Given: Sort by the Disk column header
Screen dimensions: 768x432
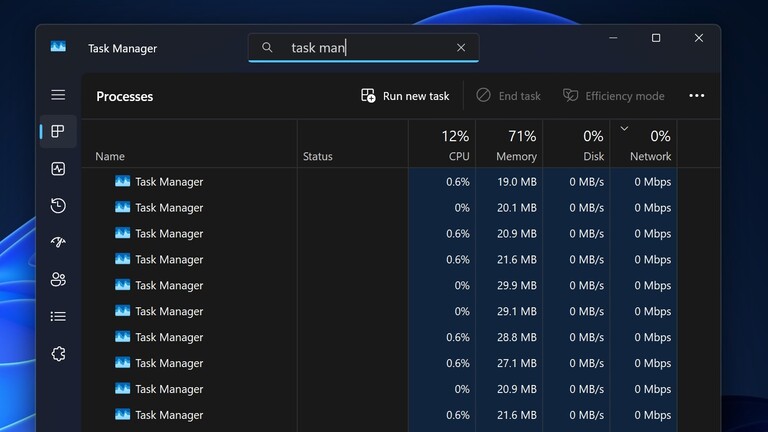Looking at the screenshot, I should pos(576,144).
